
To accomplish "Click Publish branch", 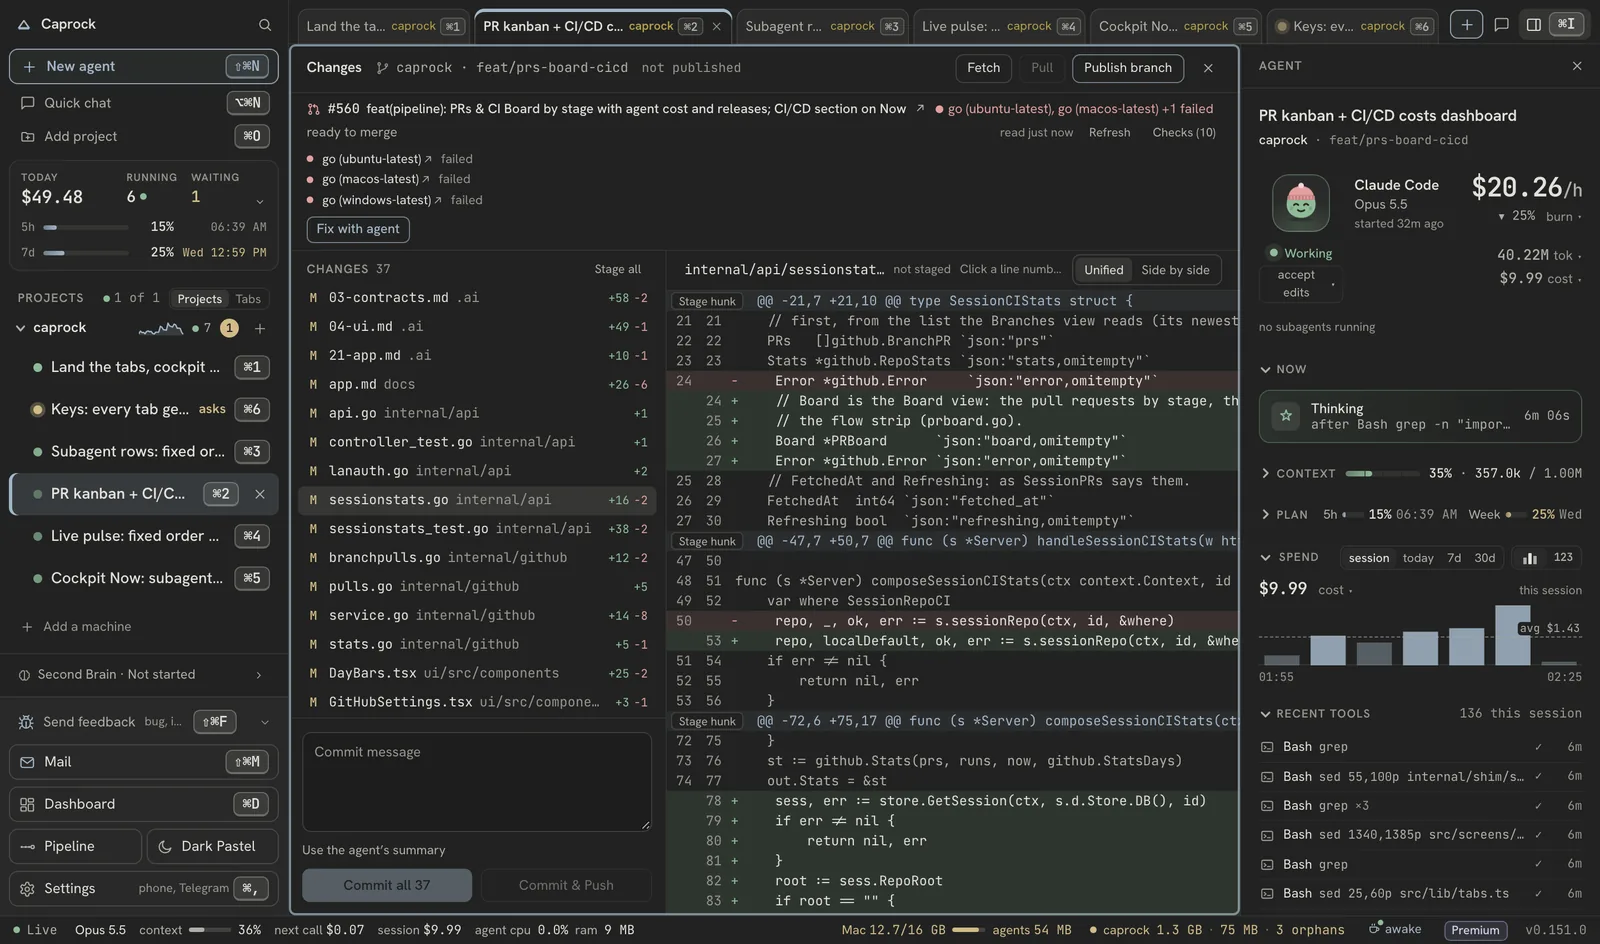I will tap(1128, 68).
